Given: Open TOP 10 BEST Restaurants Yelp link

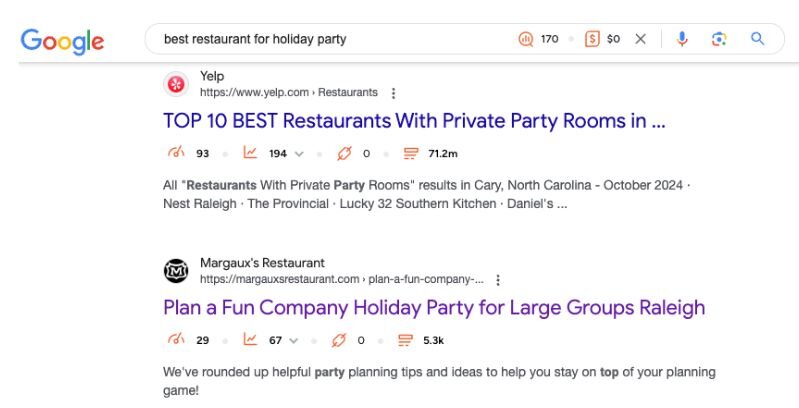Looking at the screenshot, I should tap(414, 121).
